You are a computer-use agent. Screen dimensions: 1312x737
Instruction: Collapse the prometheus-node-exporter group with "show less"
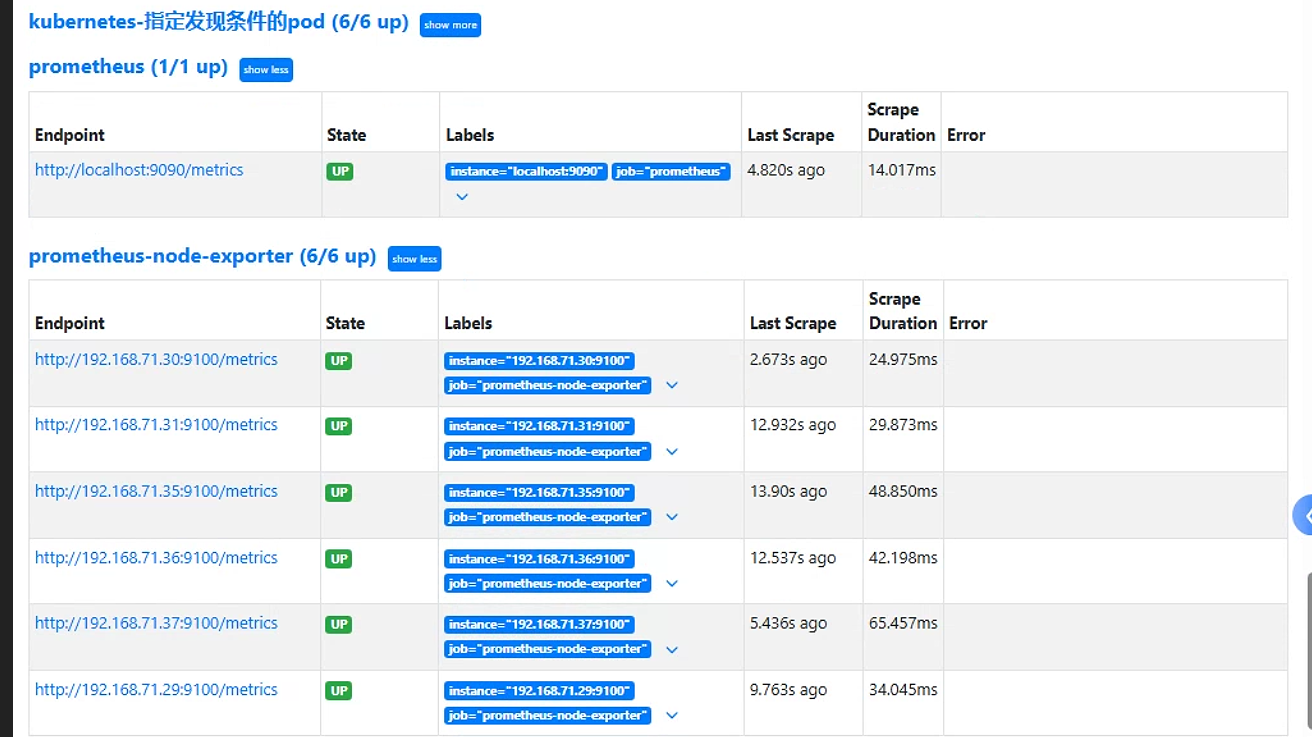[414, 259]
